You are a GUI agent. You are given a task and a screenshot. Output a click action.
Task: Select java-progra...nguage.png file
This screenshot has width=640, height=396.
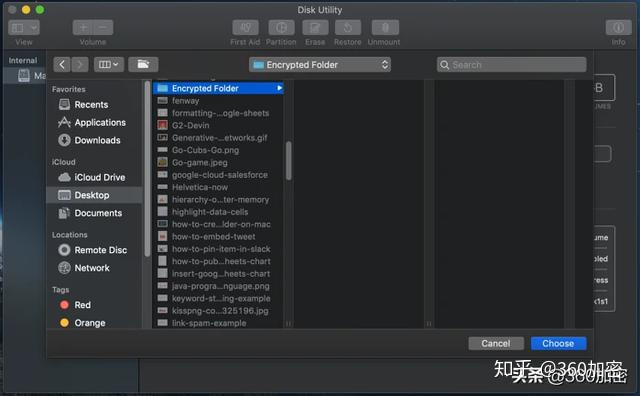point(218,286)
